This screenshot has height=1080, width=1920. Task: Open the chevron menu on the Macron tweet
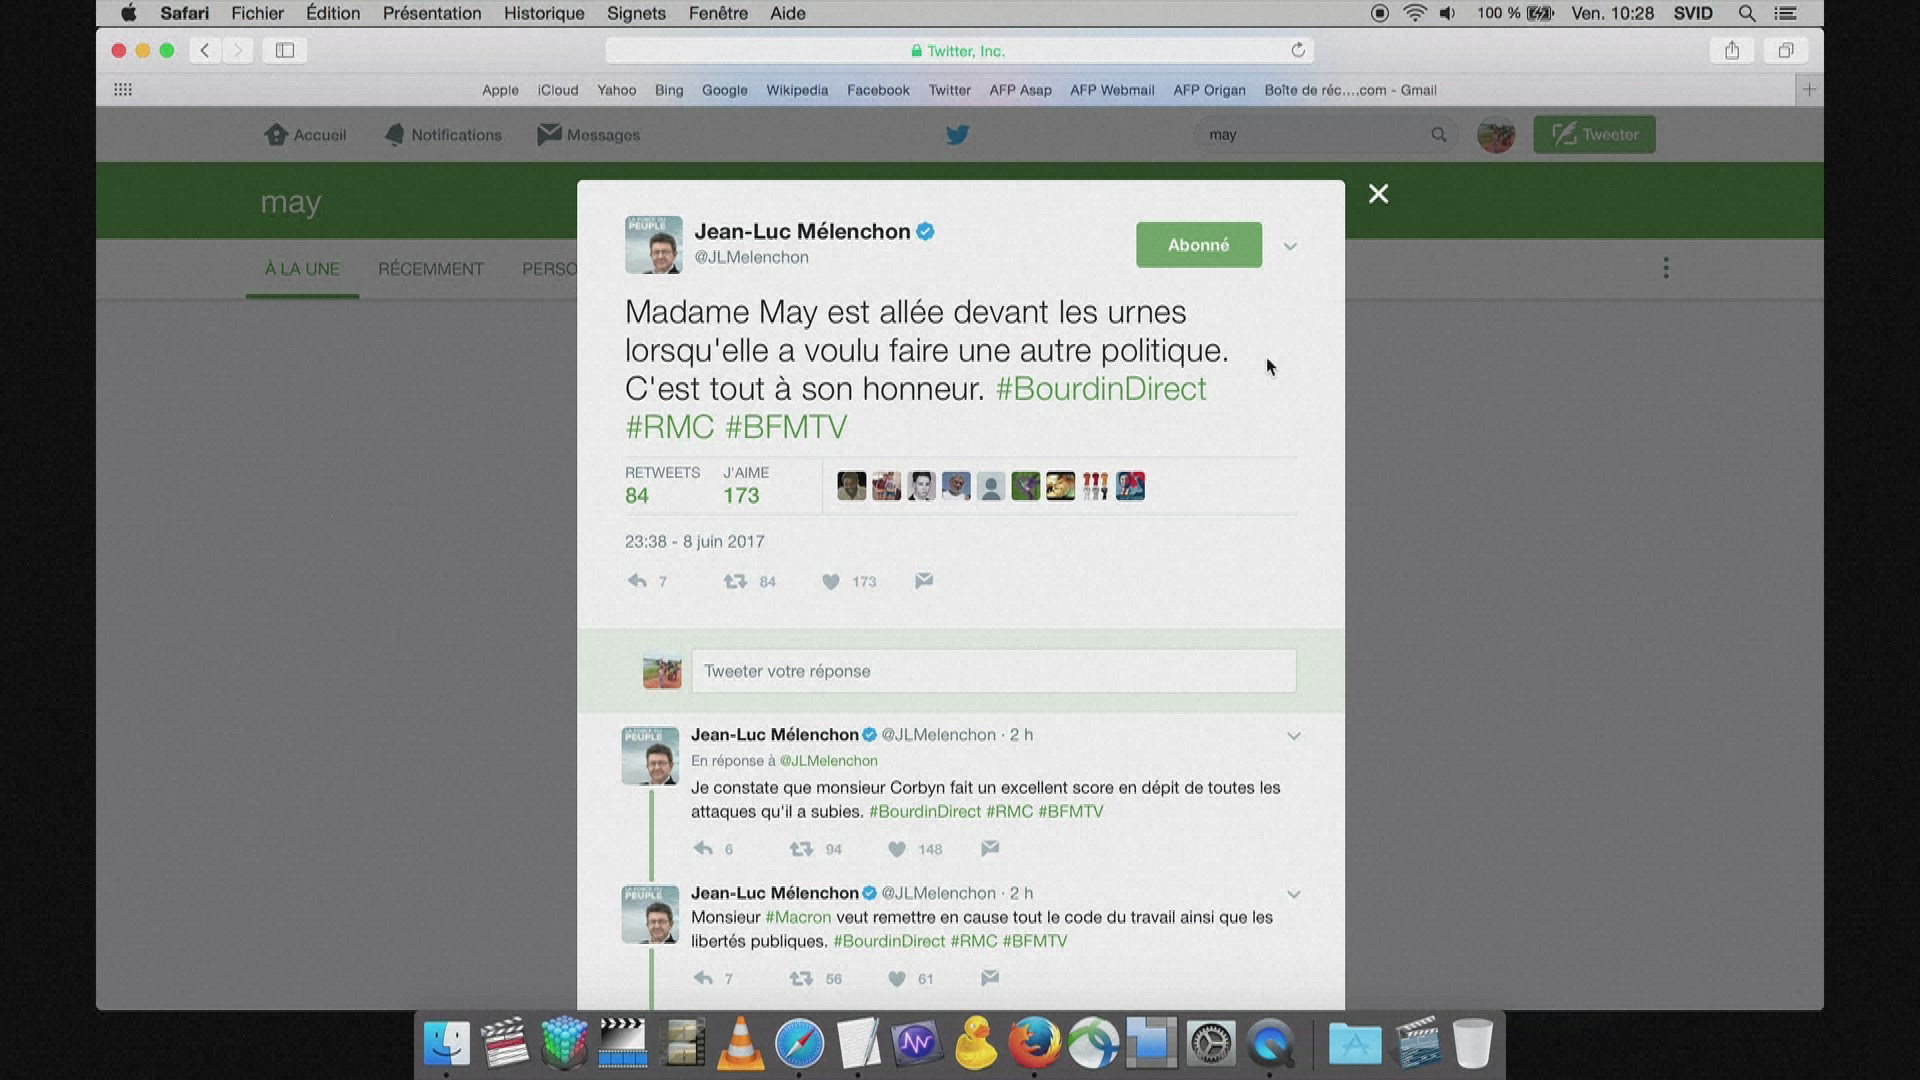coord(1293,894)
